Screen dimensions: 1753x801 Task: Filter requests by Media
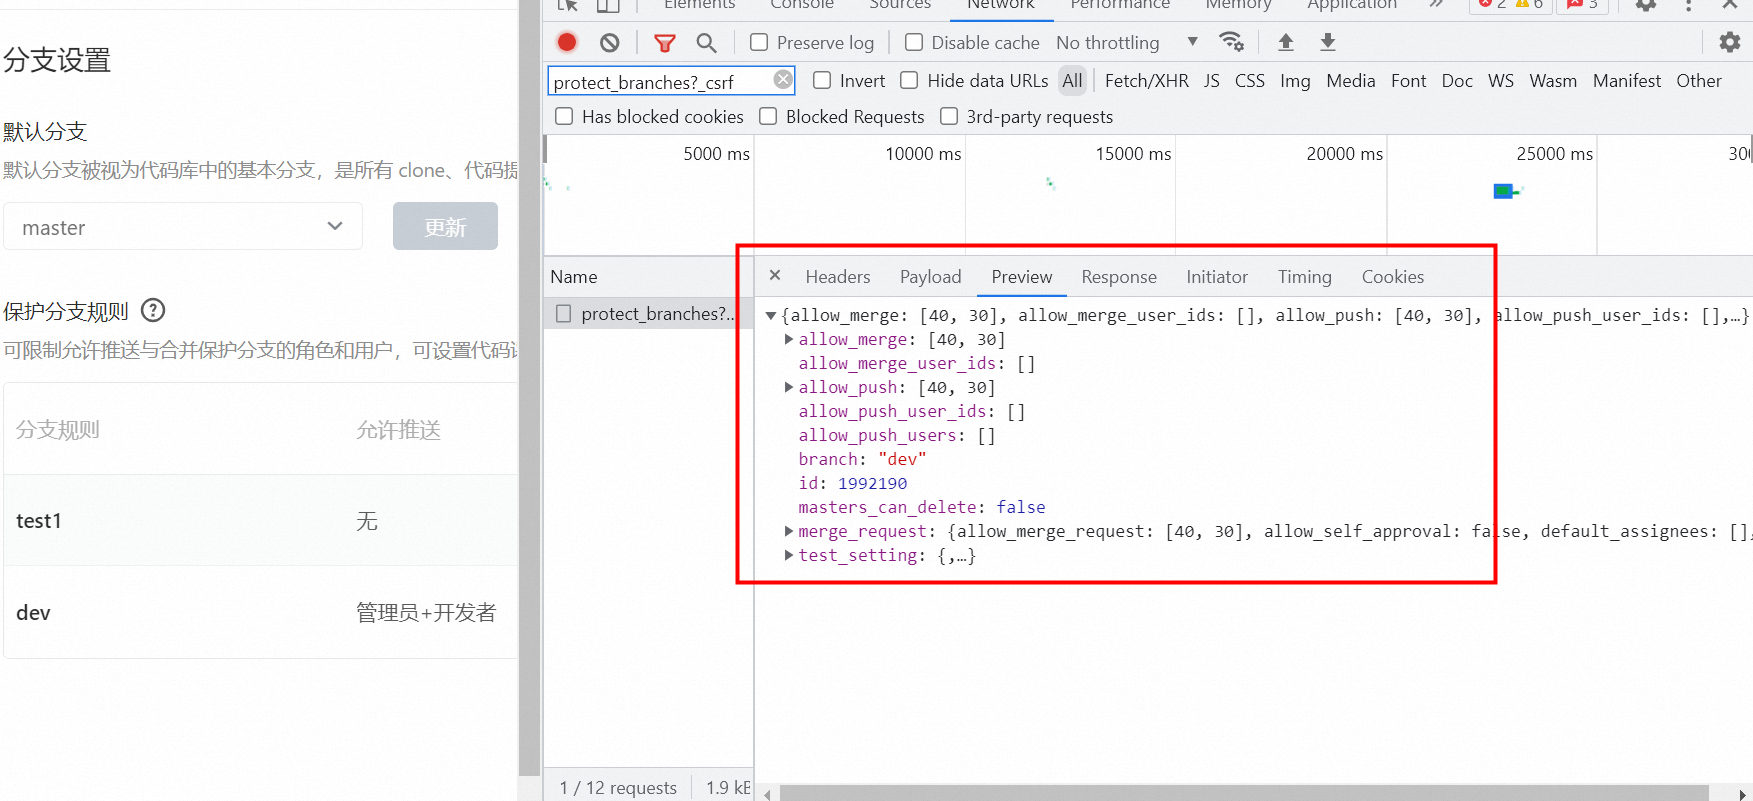point(1350,80)
